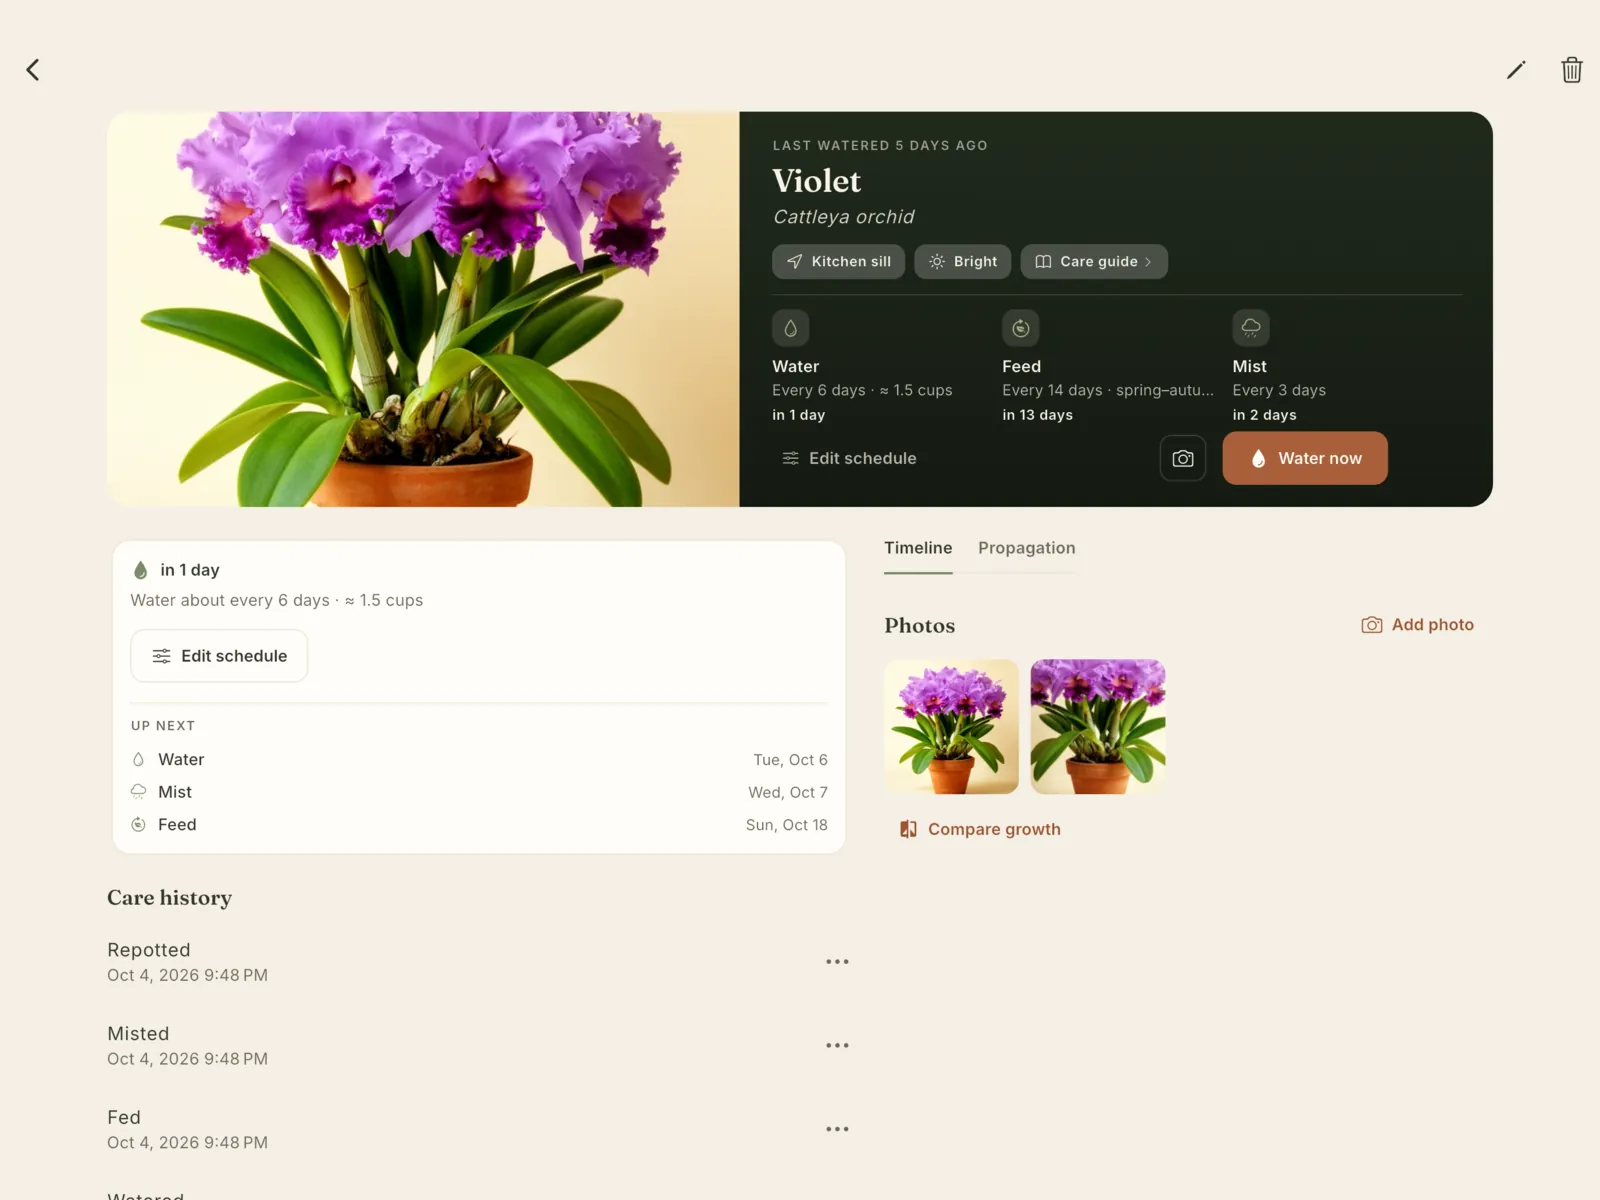This screenshot has width=1600, height=1200.
Task: Click Add photo link
Action: coord(1417,625)
